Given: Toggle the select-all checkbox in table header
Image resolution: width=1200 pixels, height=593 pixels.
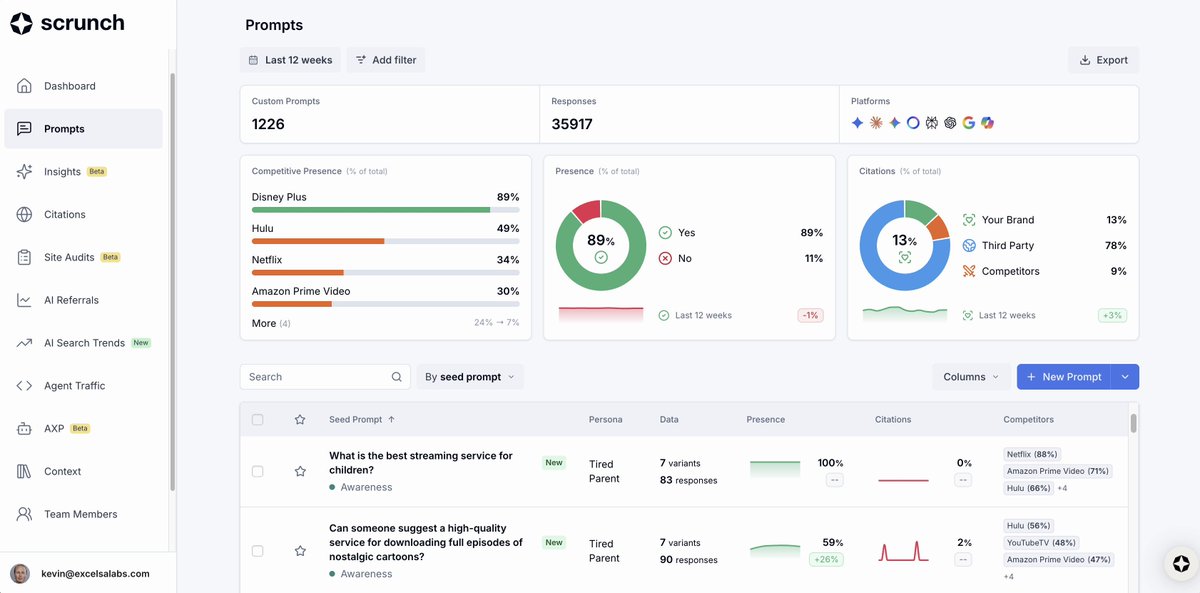Looking at the screenshot, I should click(x=258, y=420).
